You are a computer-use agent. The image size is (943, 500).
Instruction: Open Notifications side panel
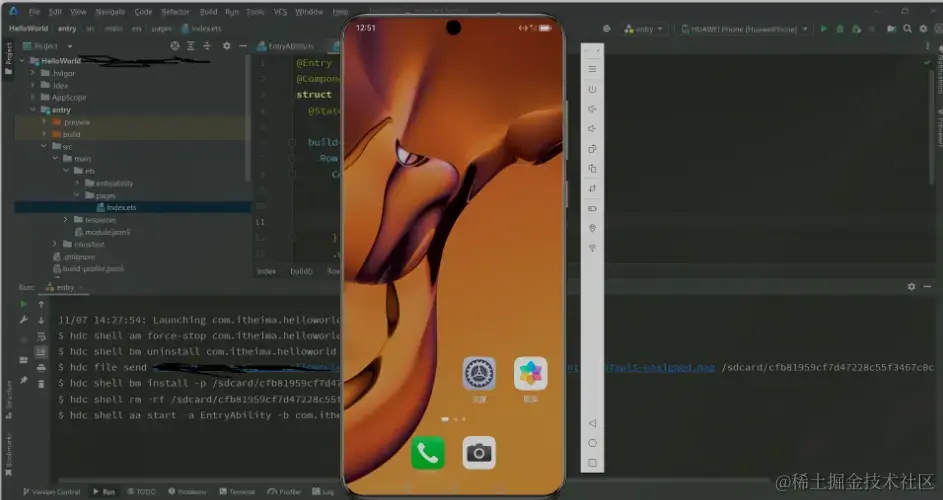[939, 70]
